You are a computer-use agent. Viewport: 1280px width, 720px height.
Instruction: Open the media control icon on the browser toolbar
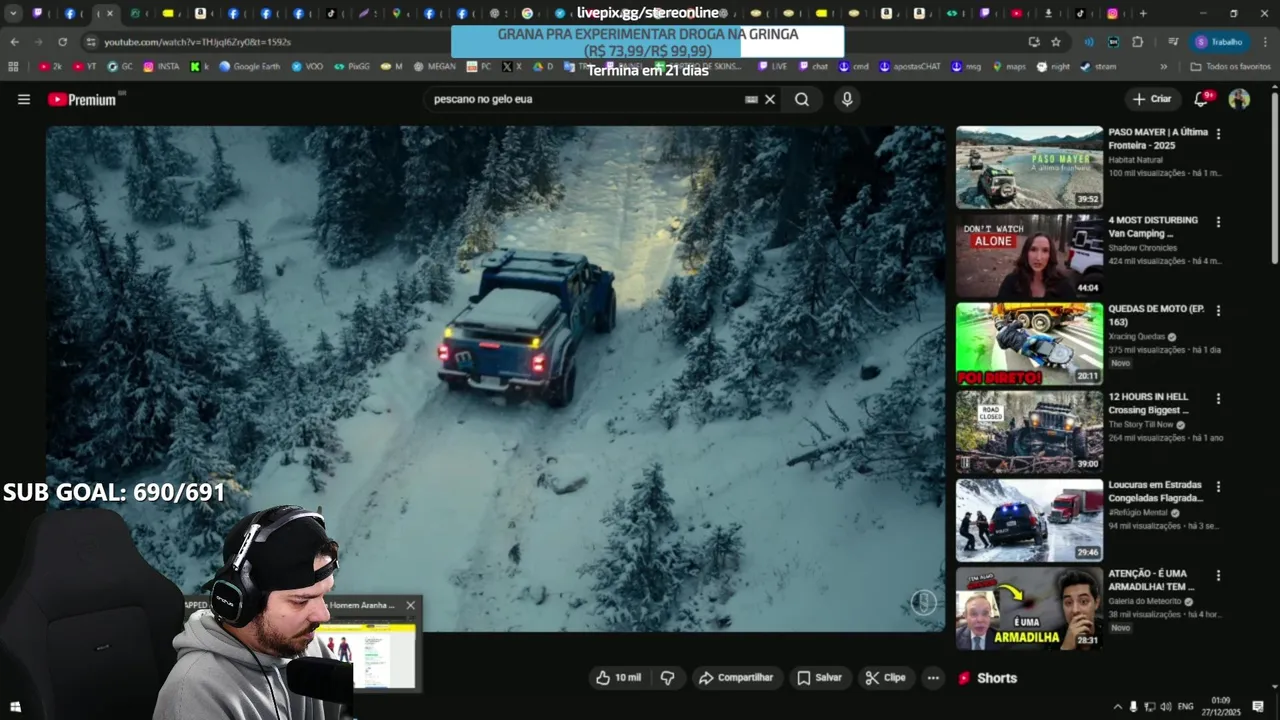pyautogui.click(x=1172, y=42)
